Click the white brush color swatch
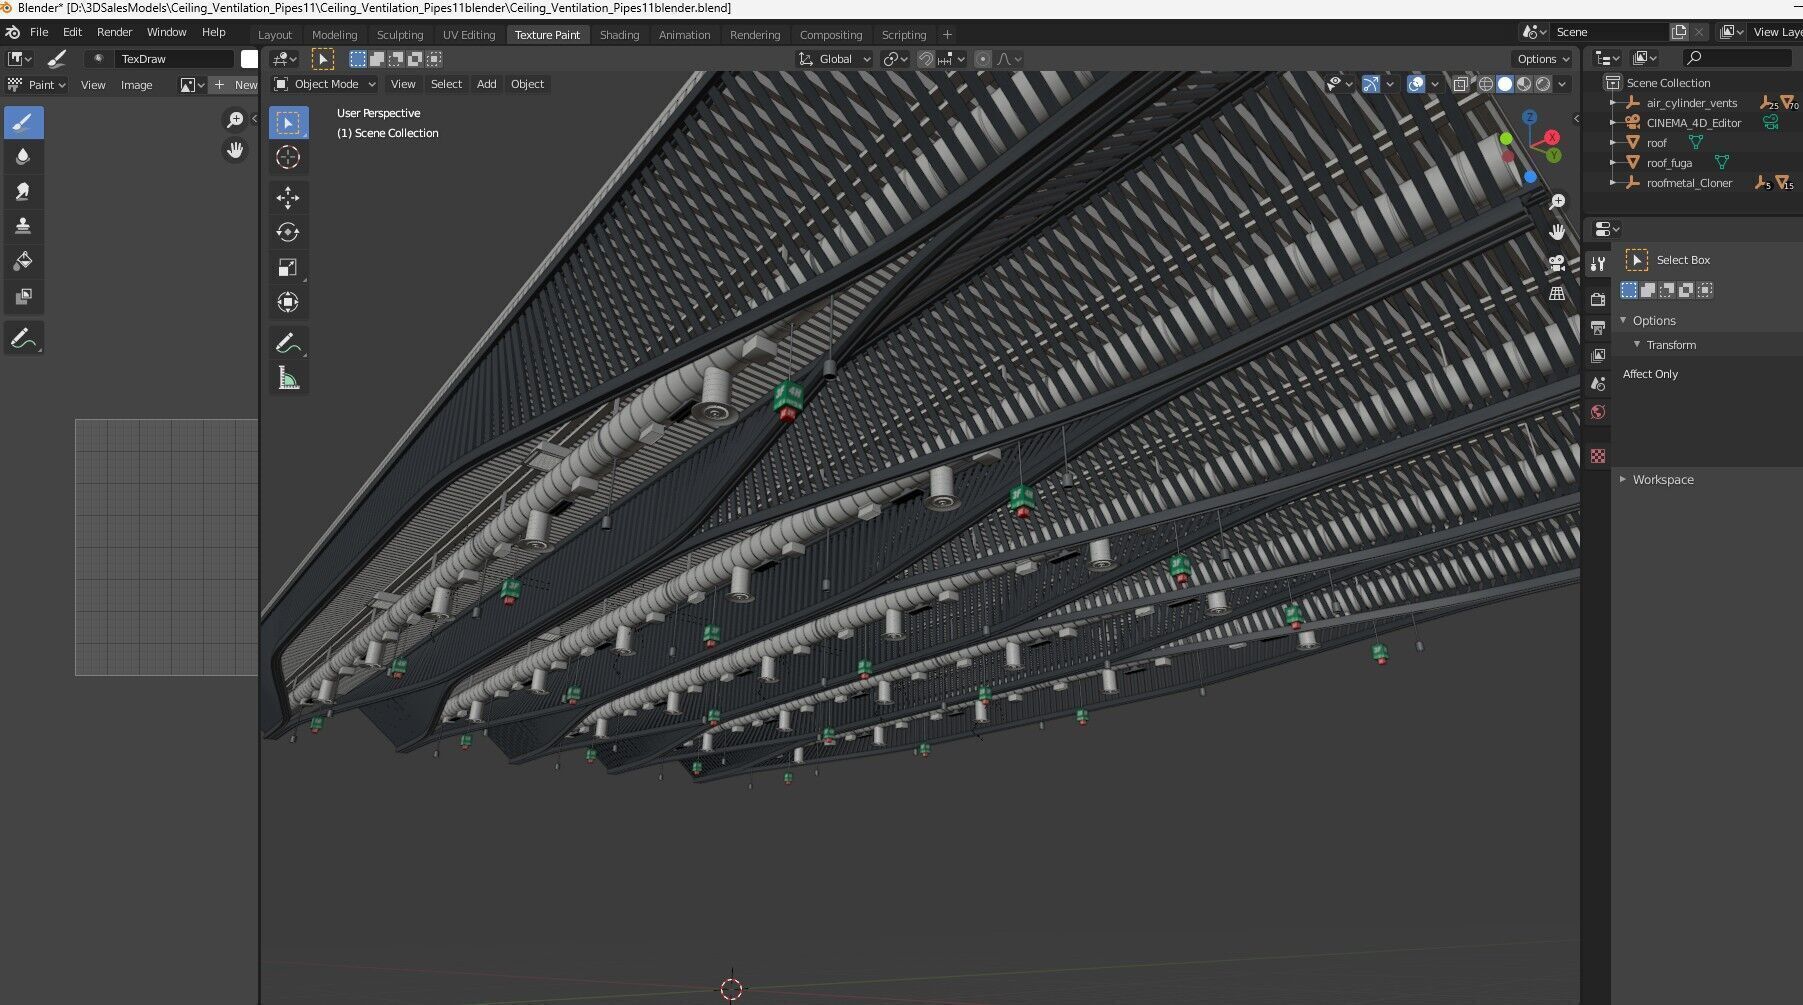The width and height of the screenshot is (1803, 1005). (x=249, y=59)
